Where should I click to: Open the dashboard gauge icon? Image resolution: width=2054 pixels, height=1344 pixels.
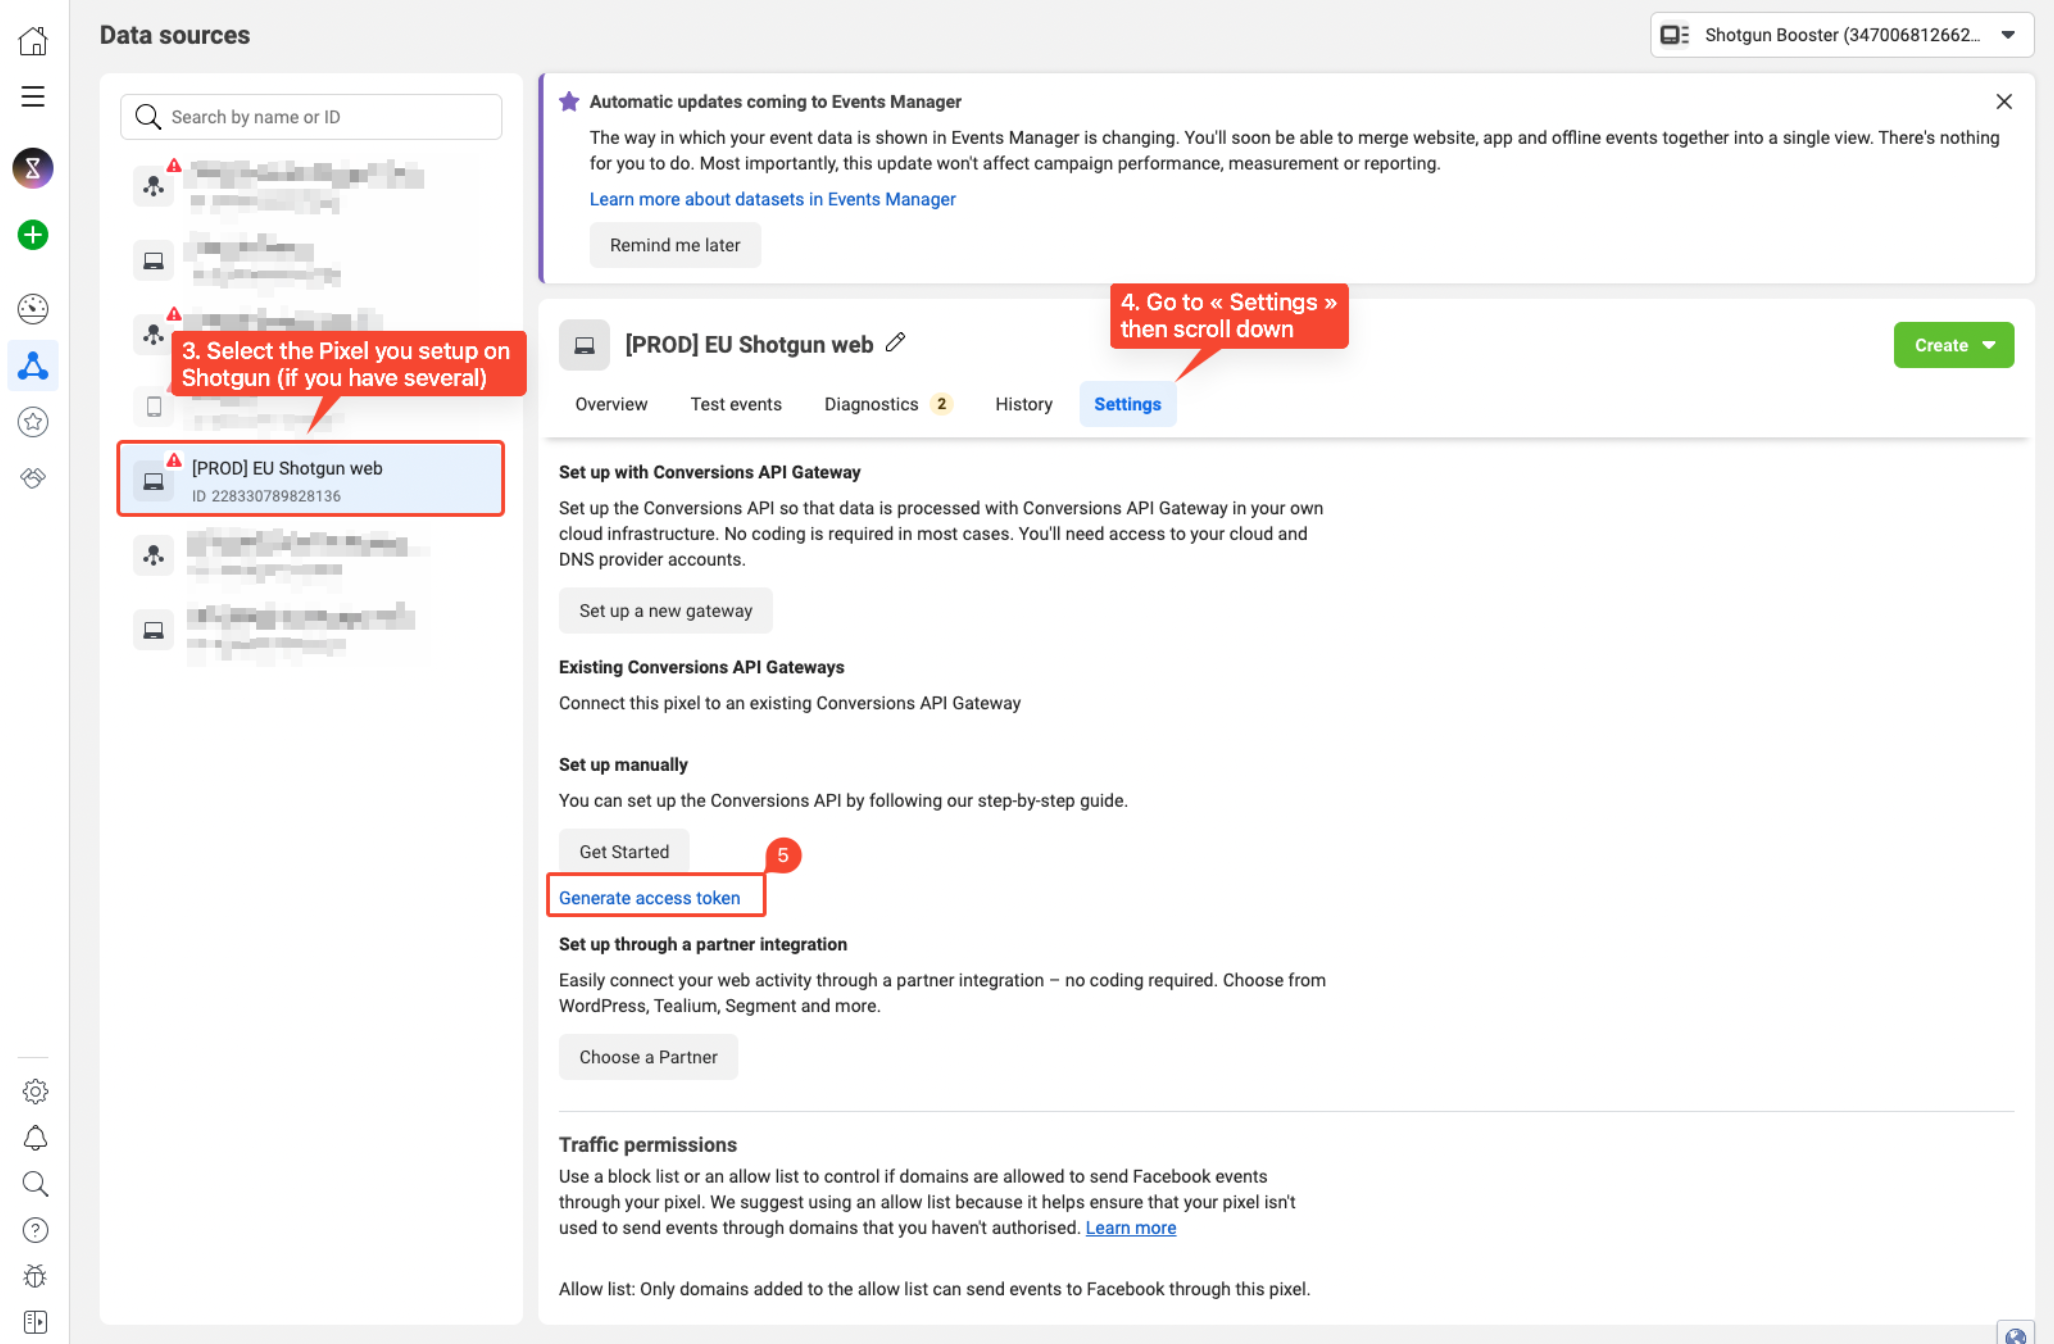tap(33, 309)
